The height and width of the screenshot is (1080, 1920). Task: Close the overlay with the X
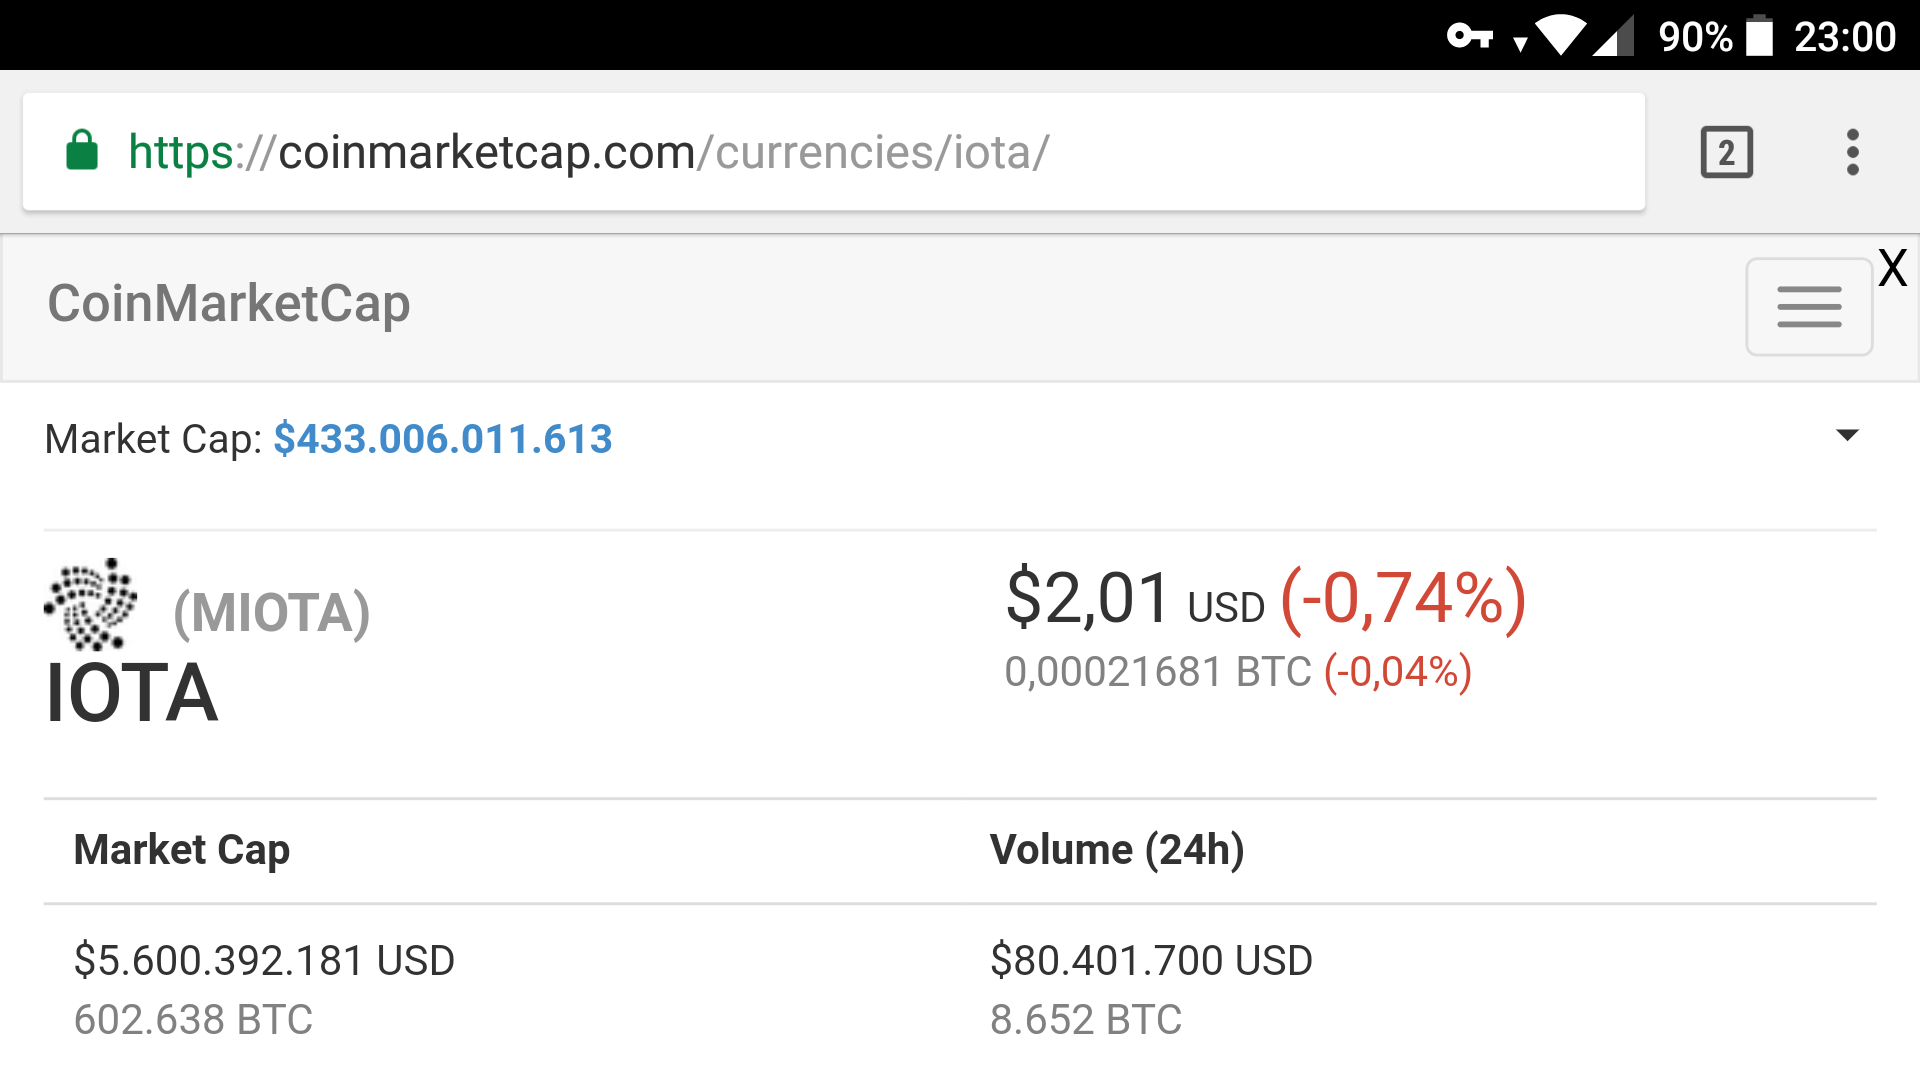pyautogui.click(x=1892, y=268)
